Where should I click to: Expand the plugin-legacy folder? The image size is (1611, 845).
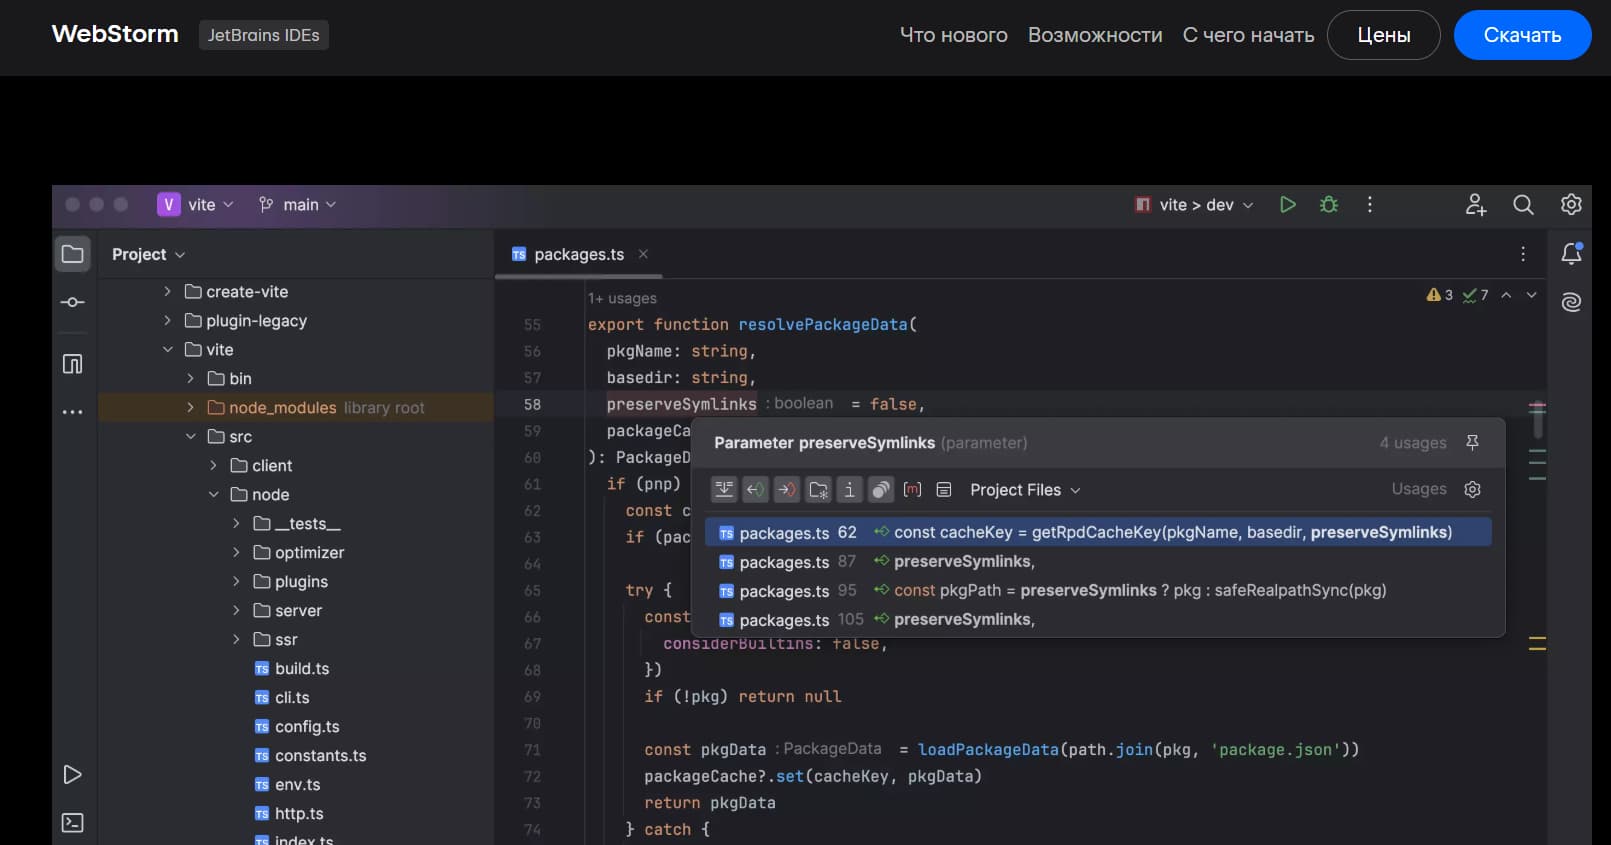click(167, 321)
